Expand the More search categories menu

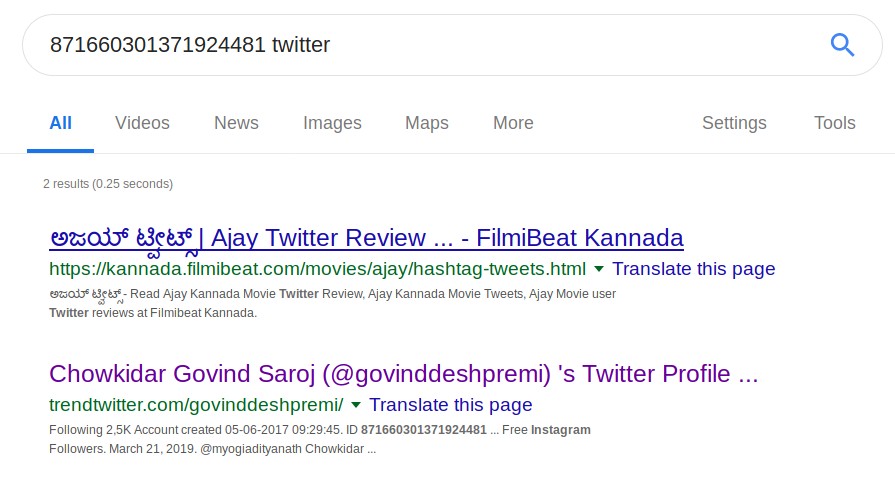513,123
